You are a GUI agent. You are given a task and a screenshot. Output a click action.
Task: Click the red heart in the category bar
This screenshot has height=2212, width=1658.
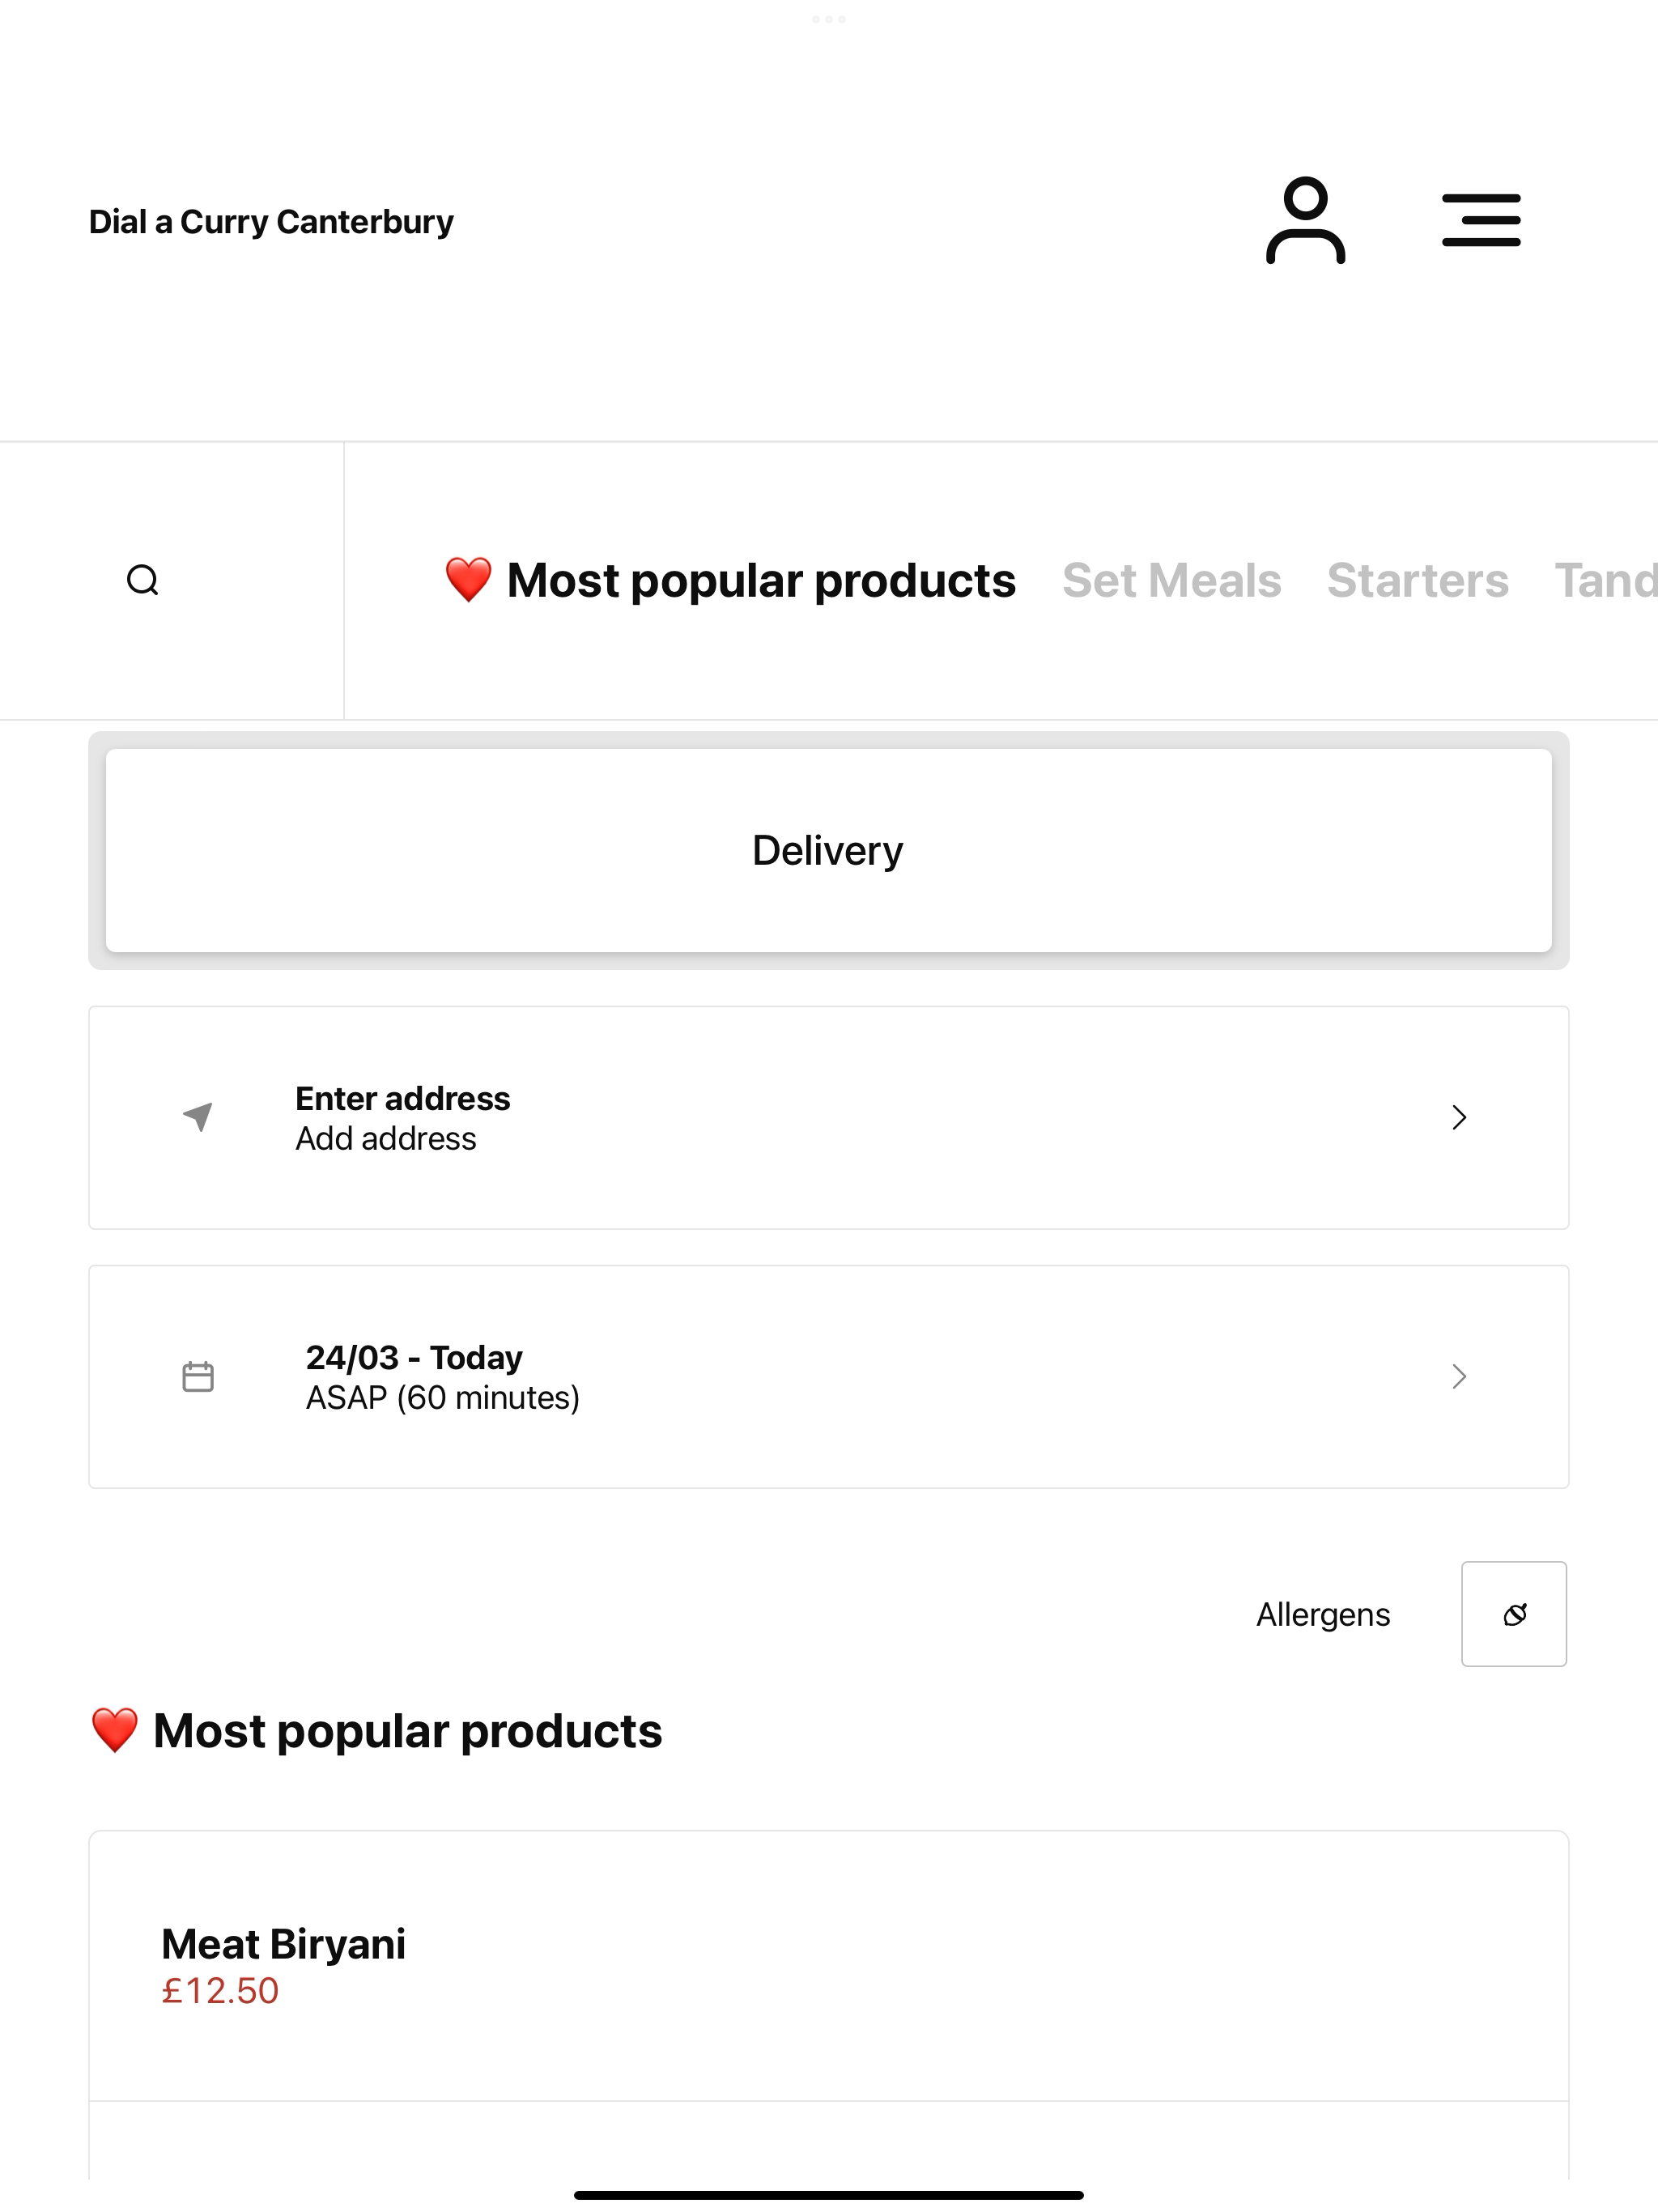(x=468, y=580)
